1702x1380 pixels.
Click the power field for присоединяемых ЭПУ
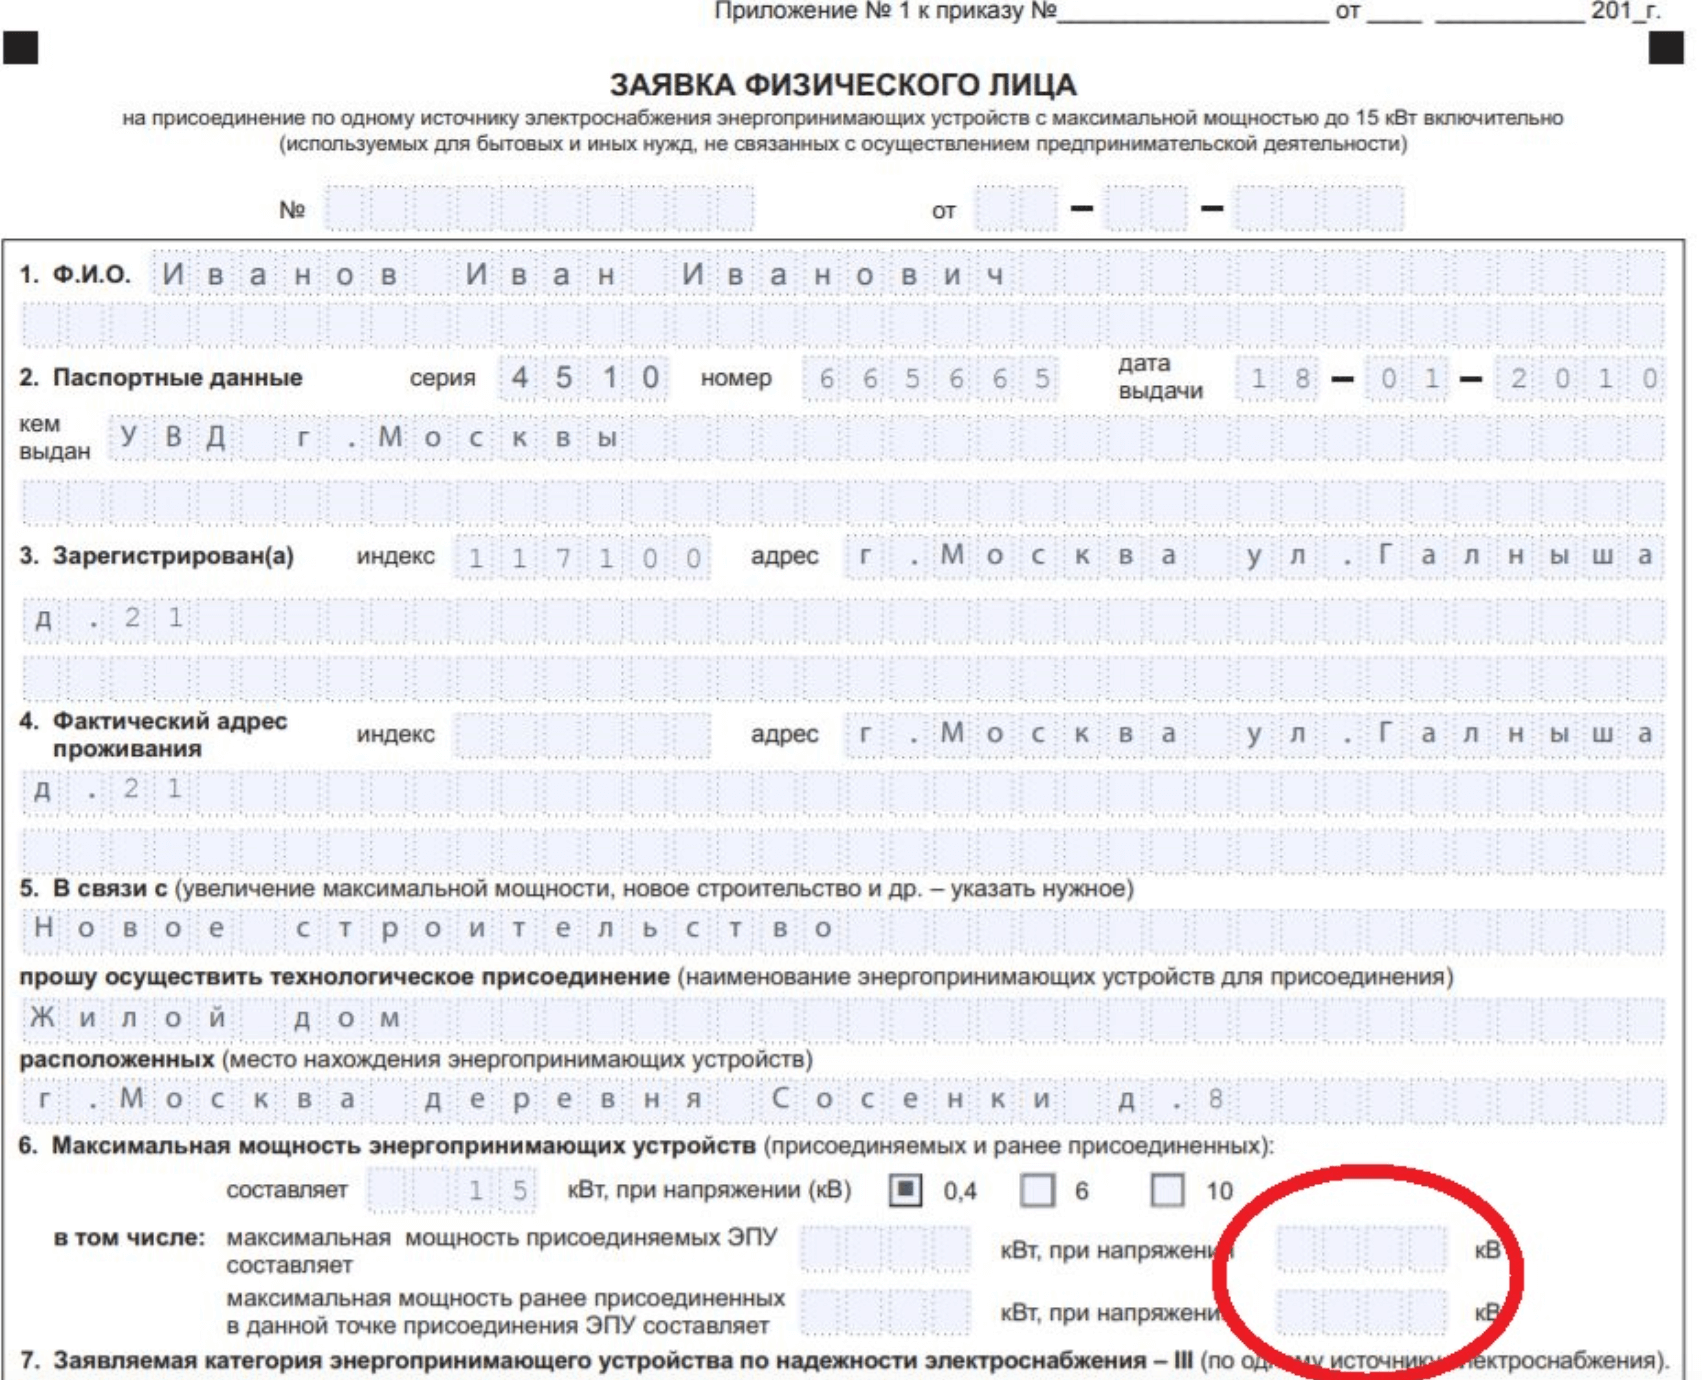(x=886, y=1250)
